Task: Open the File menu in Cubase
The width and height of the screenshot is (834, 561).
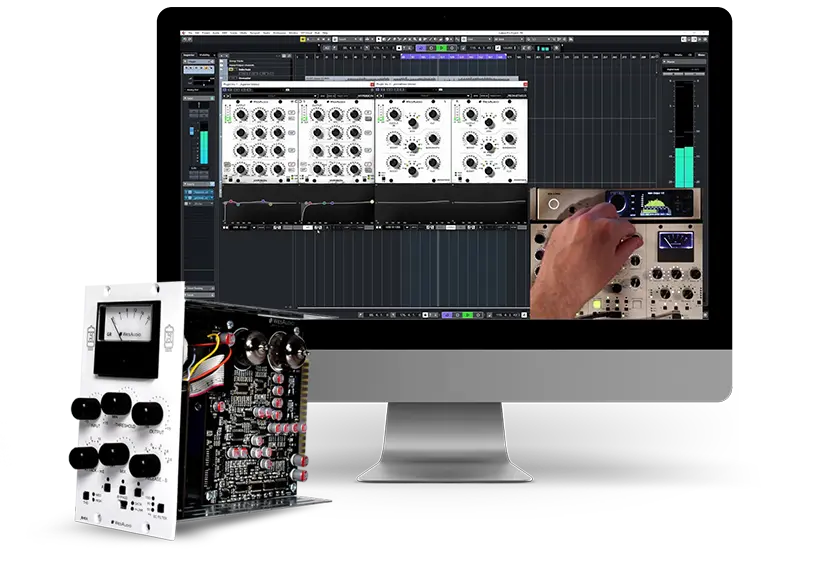Action: [x=190, y=33]
